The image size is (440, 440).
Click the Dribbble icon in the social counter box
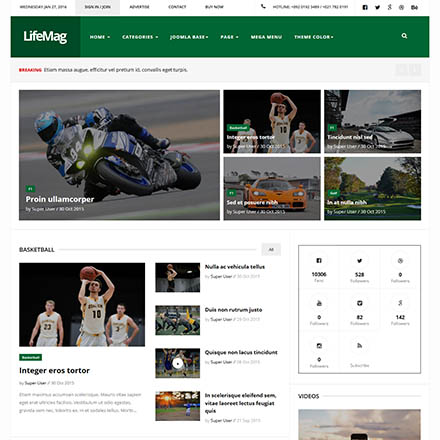(400, 261)
